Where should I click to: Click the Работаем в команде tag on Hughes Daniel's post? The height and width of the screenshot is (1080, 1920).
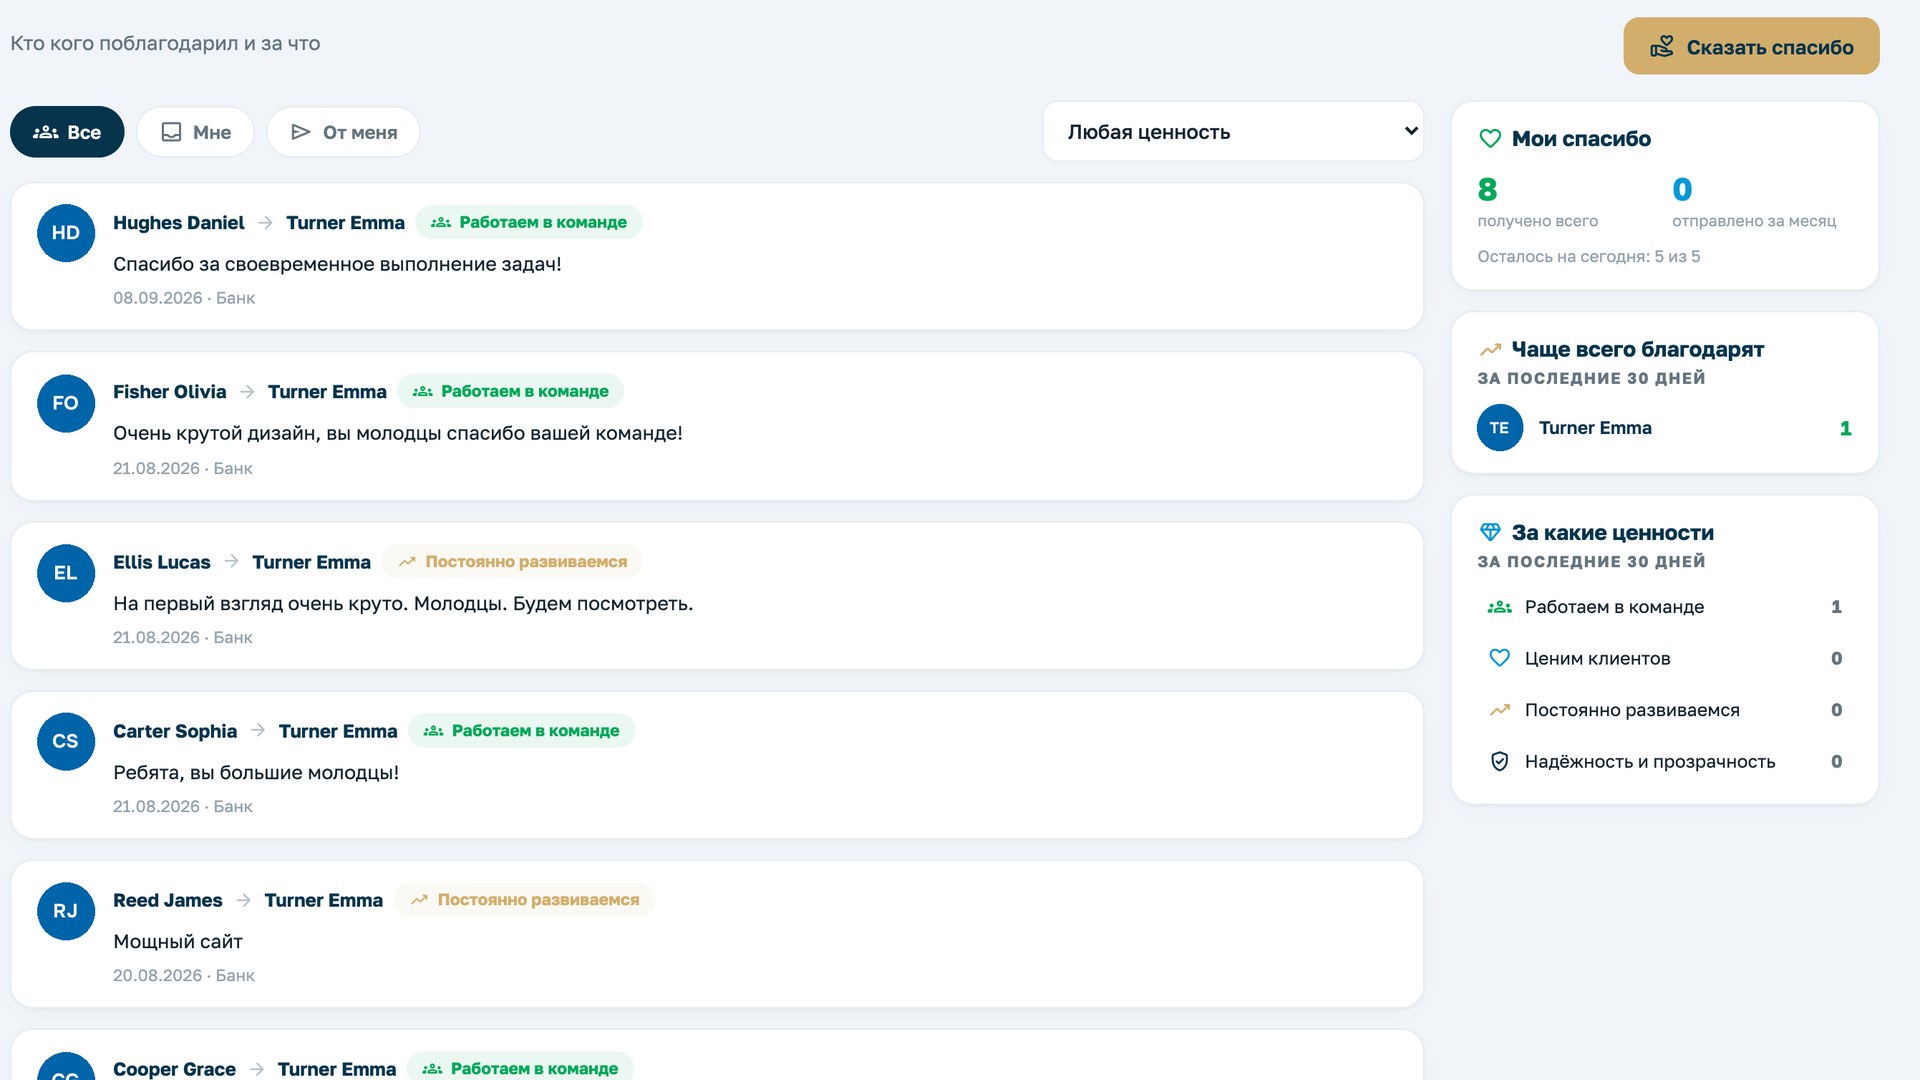[x=529, y=222]
